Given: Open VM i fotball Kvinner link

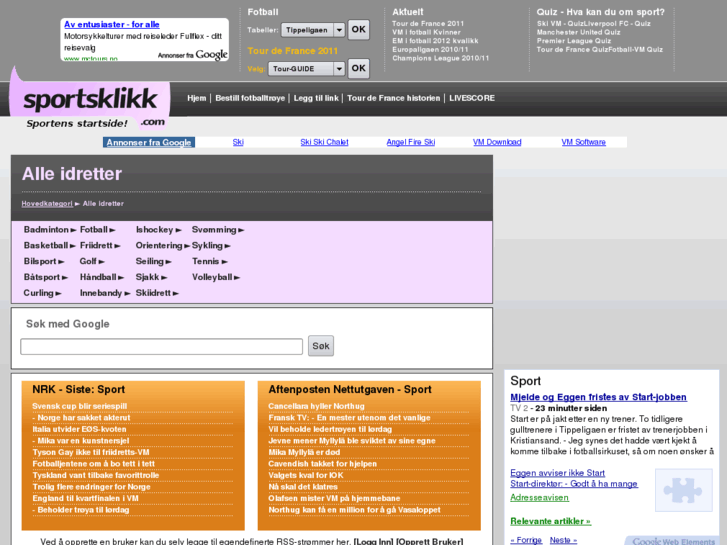Looking at the screenshot, I should pyautogui.click(x=426, y=32).
